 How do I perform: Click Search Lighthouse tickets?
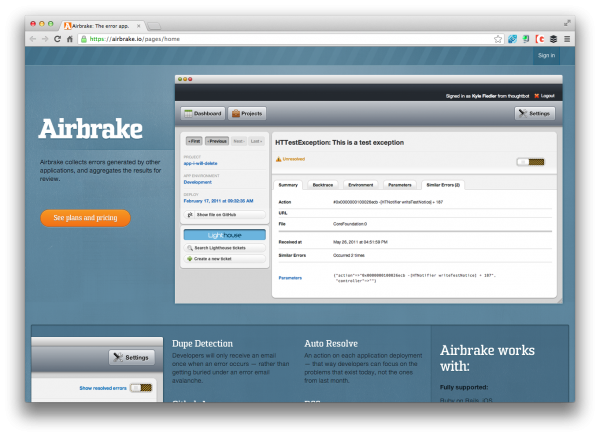point(225,248)
